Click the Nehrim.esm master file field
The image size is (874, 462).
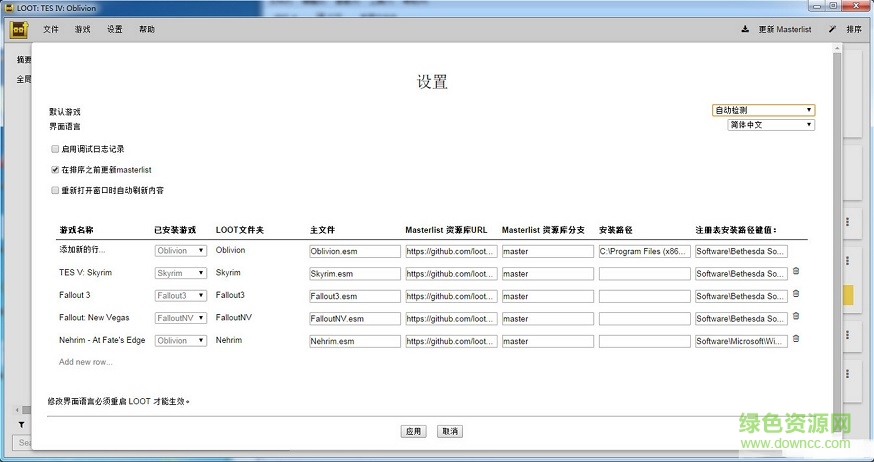pos(355,341)
